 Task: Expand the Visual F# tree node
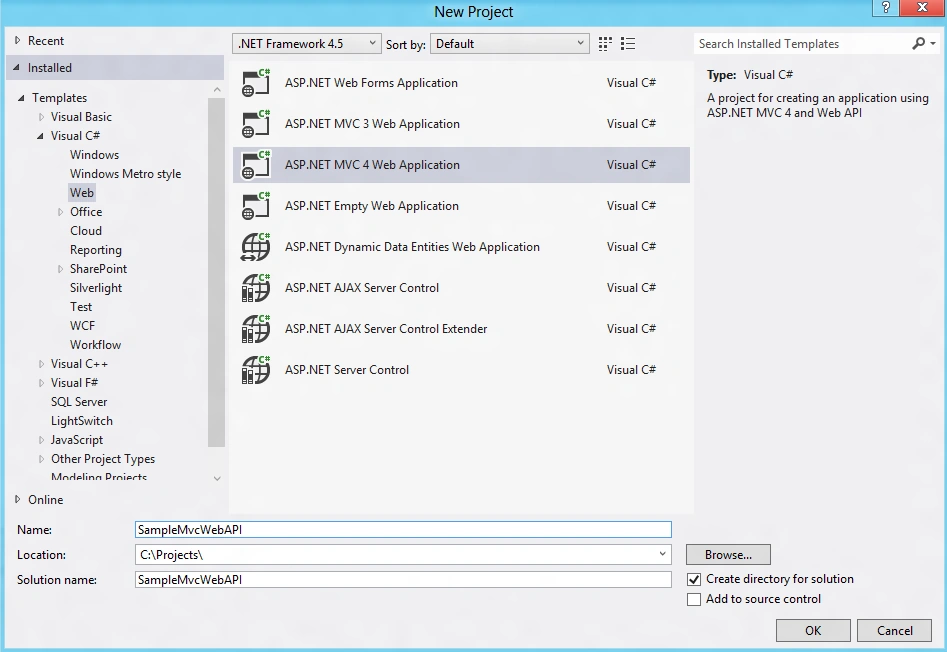click(x=41, y=383)
